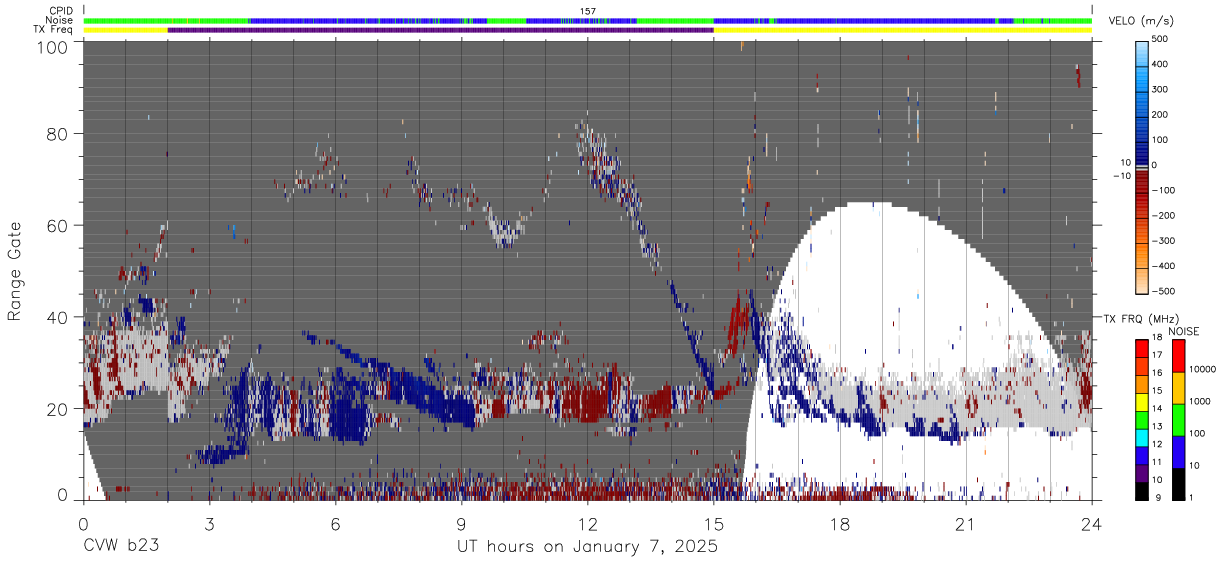
Task: Click the CPID label at top left
Action: [x=61, y=11]
